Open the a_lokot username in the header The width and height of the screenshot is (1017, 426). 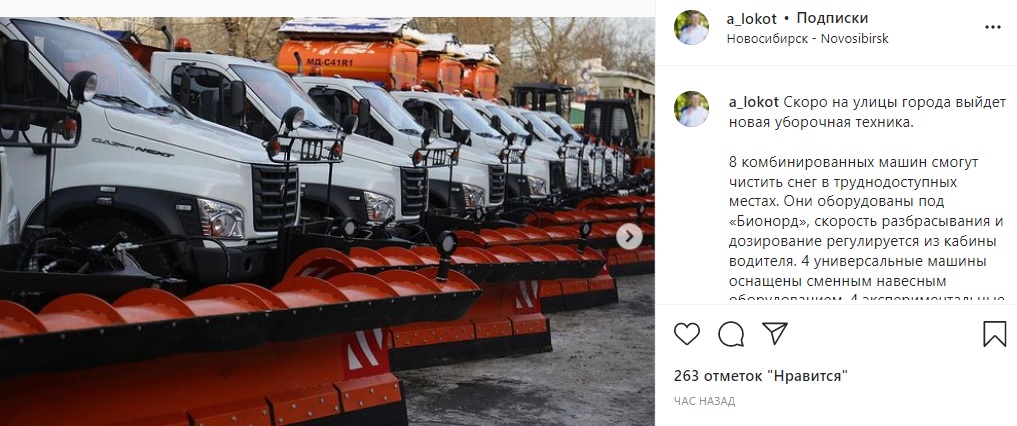click(751, 18)
